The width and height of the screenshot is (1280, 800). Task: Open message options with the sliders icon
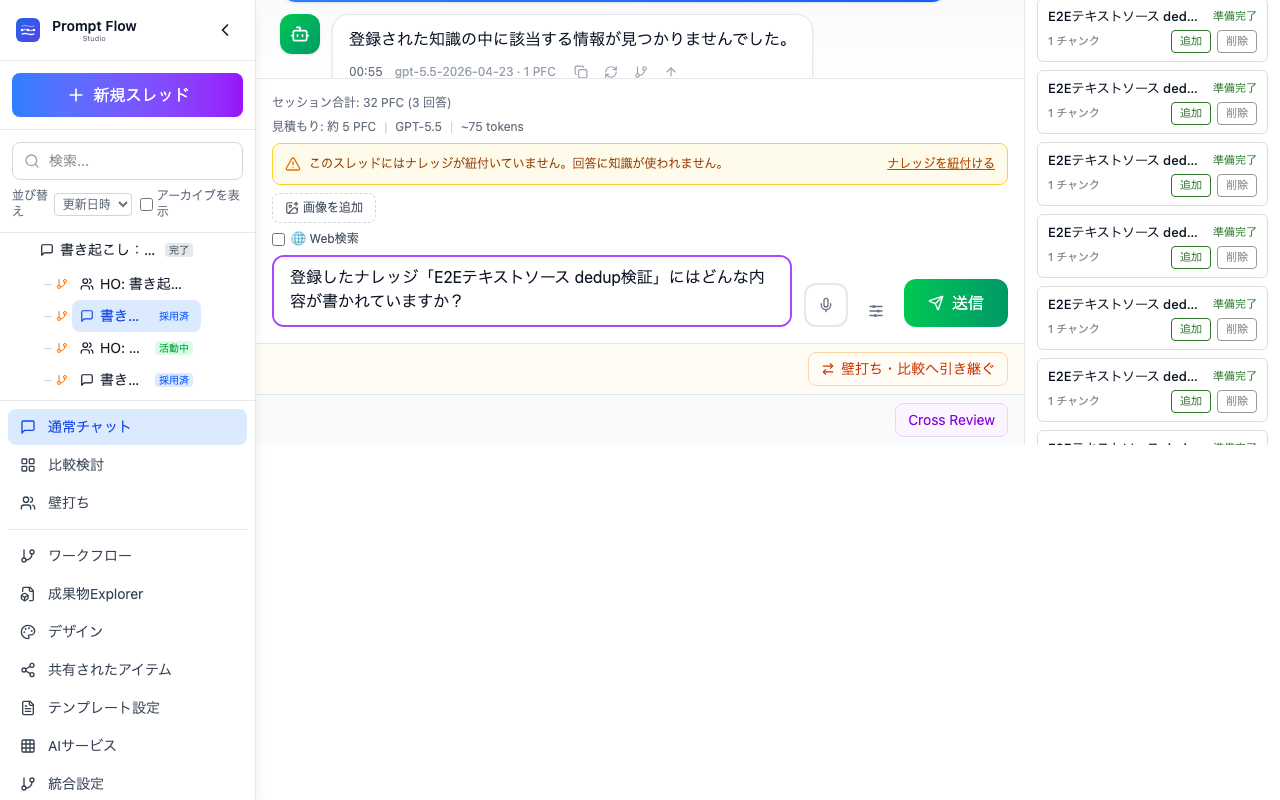pos(876,311)
